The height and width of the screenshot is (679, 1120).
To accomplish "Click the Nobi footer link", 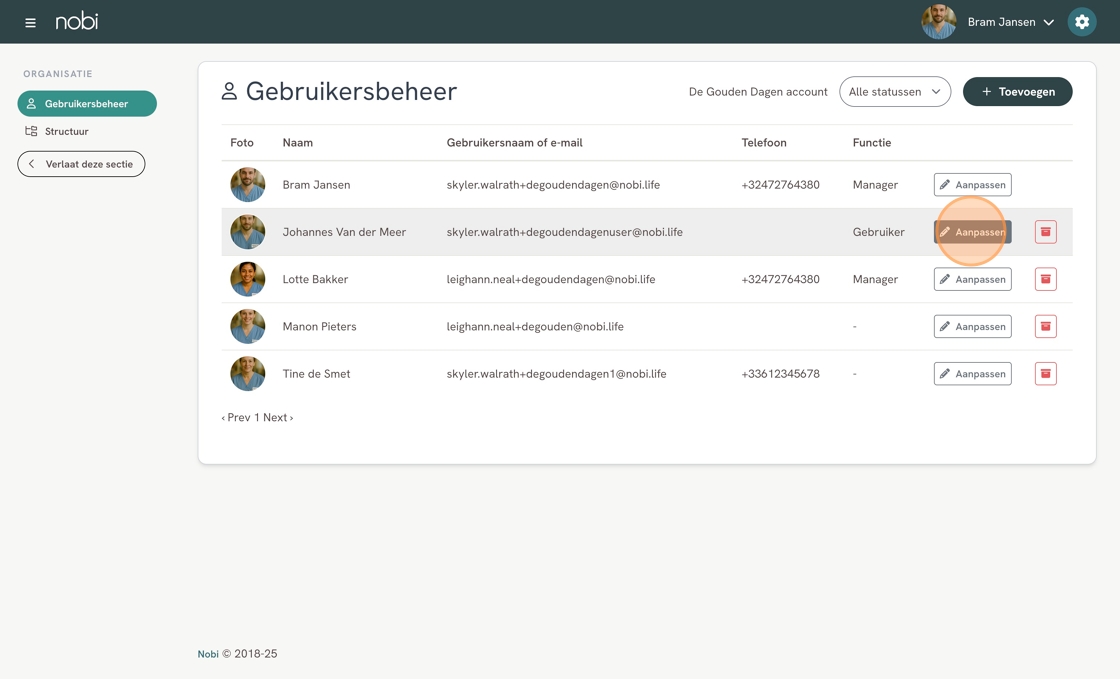I will 208,654.
